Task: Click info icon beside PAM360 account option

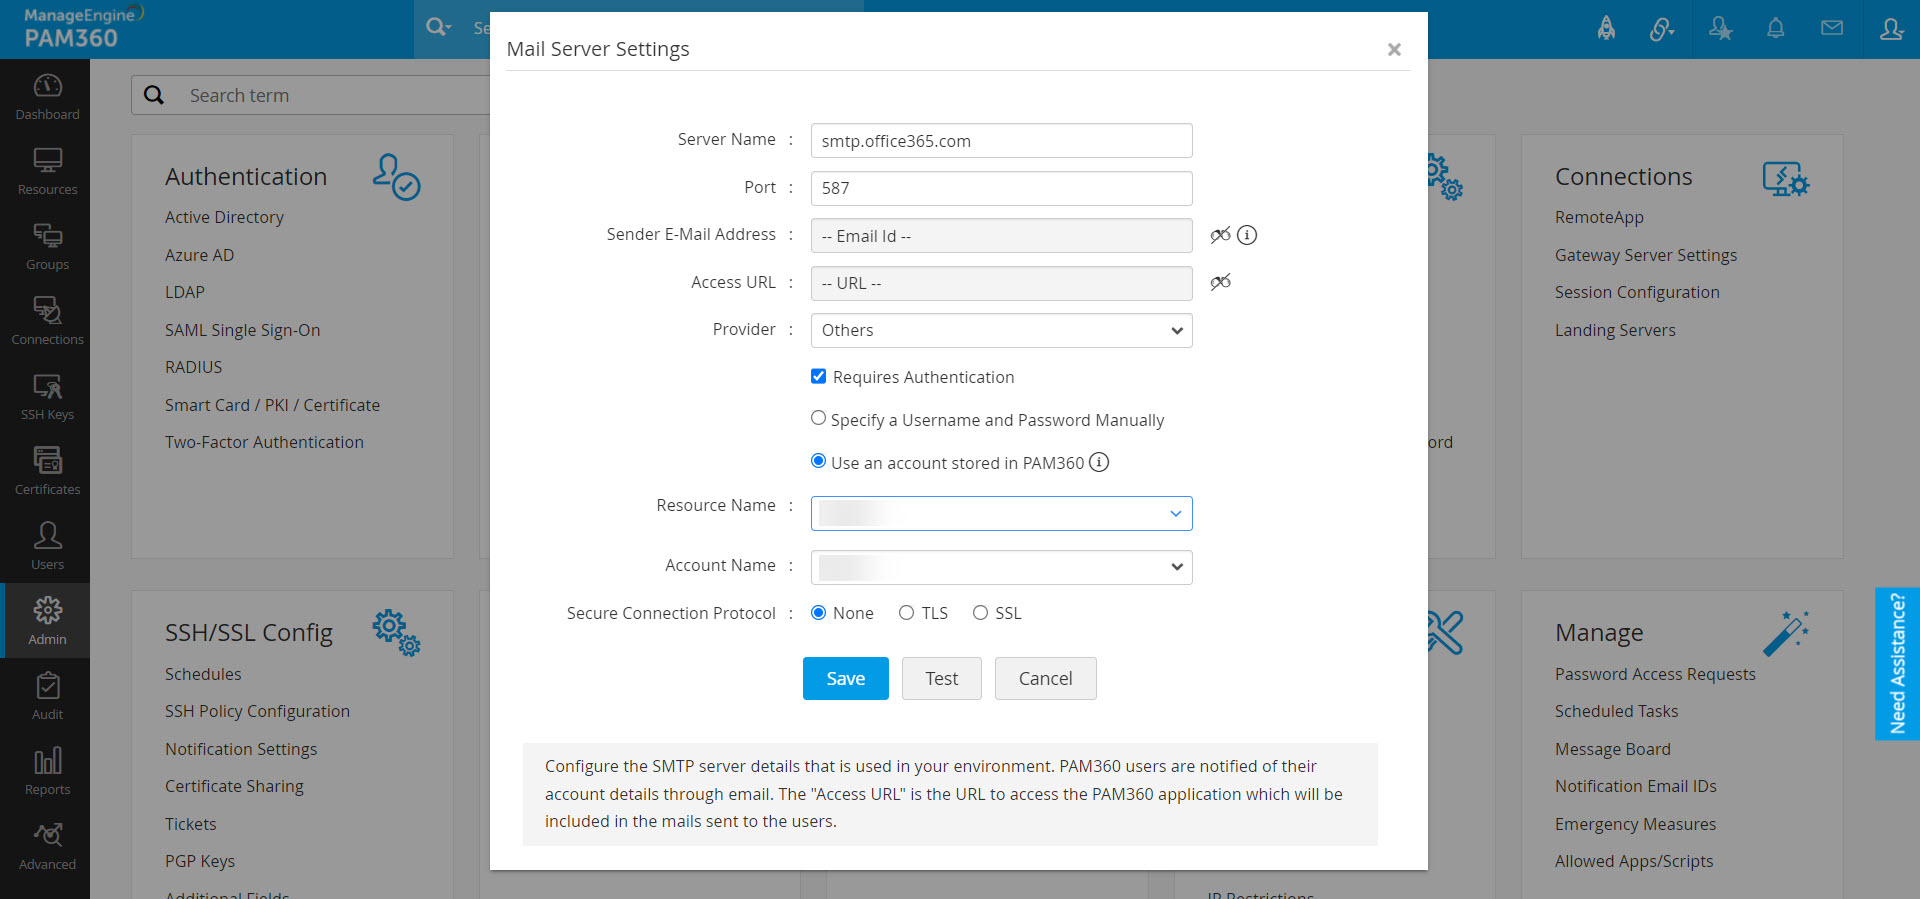Action: point(1099,462)
